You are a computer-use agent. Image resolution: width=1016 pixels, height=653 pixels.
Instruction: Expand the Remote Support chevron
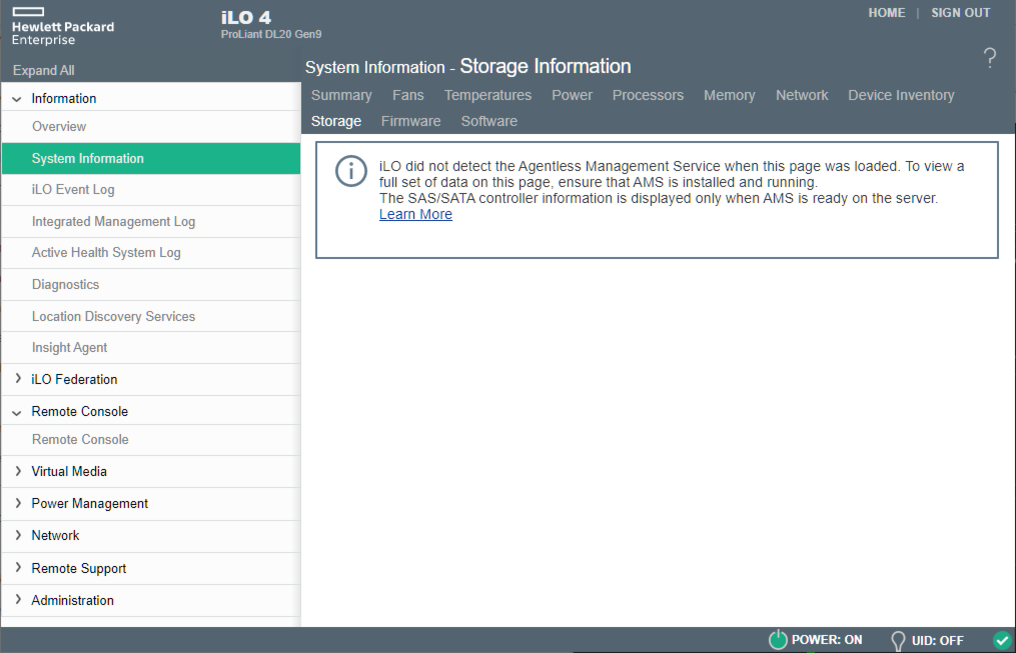click(18, 567)
